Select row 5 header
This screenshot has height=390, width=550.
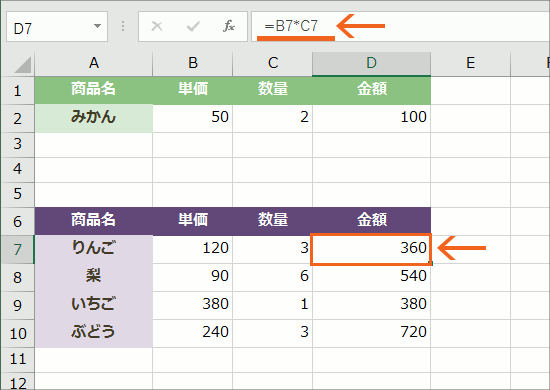[x=18, y=195]
